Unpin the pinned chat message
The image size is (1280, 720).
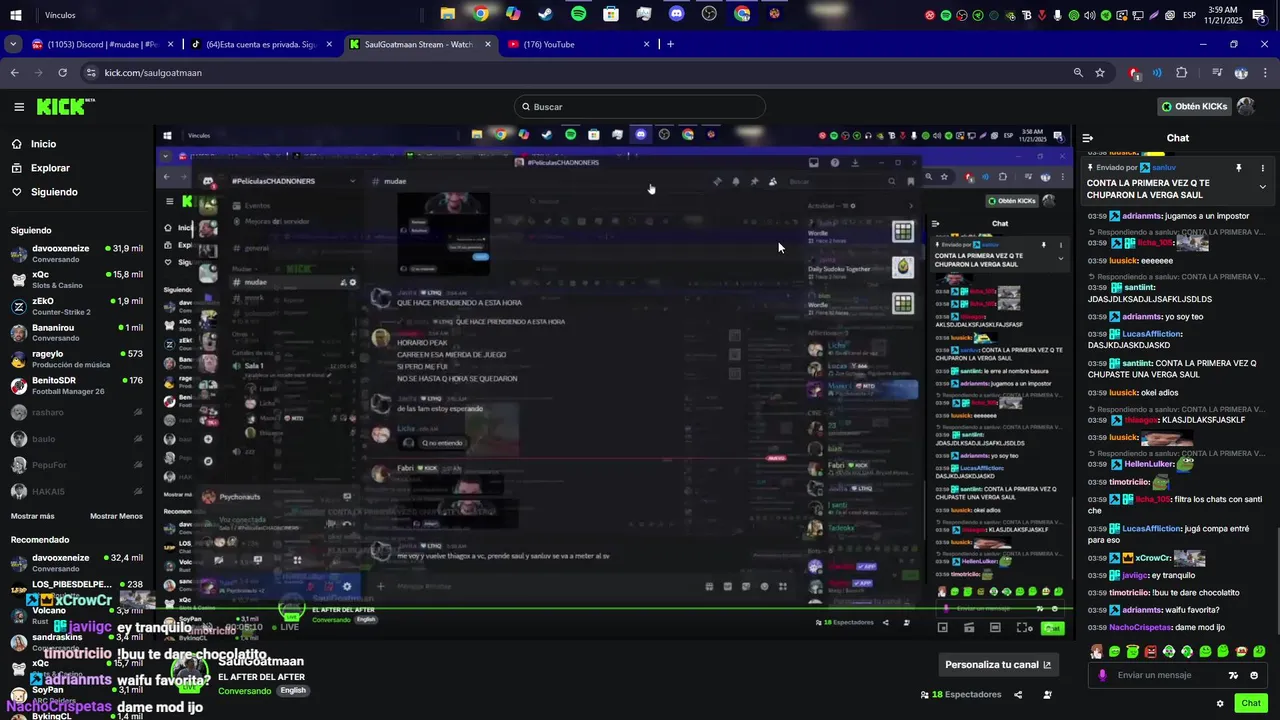pyautogui.click(x=1239, y=168)
